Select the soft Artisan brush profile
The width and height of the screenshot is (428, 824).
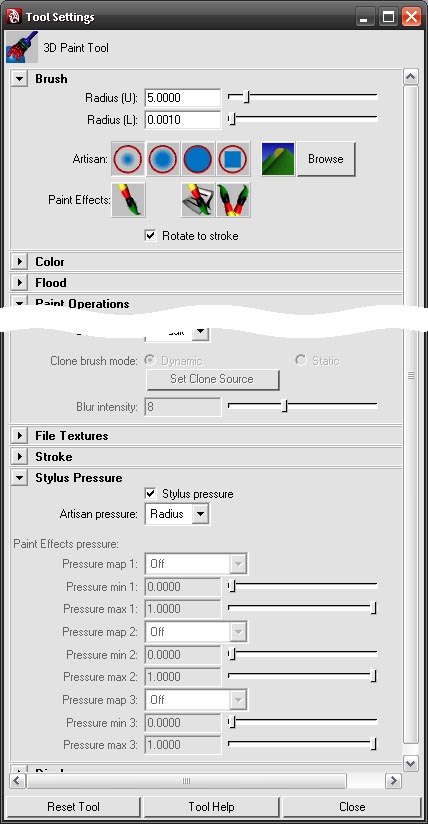point(163,159)
